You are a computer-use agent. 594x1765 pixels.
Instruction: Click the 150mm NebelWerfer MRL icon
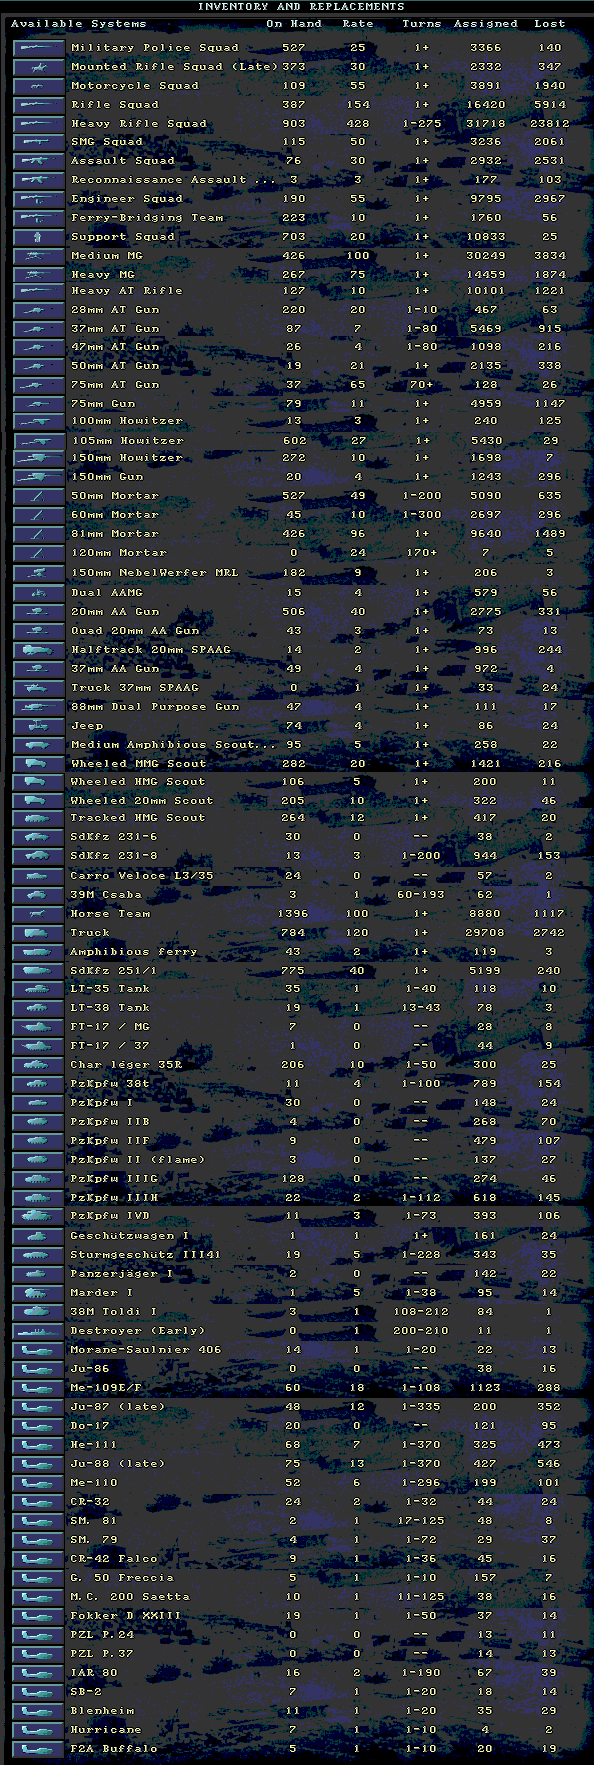click(x=39, y=573)
